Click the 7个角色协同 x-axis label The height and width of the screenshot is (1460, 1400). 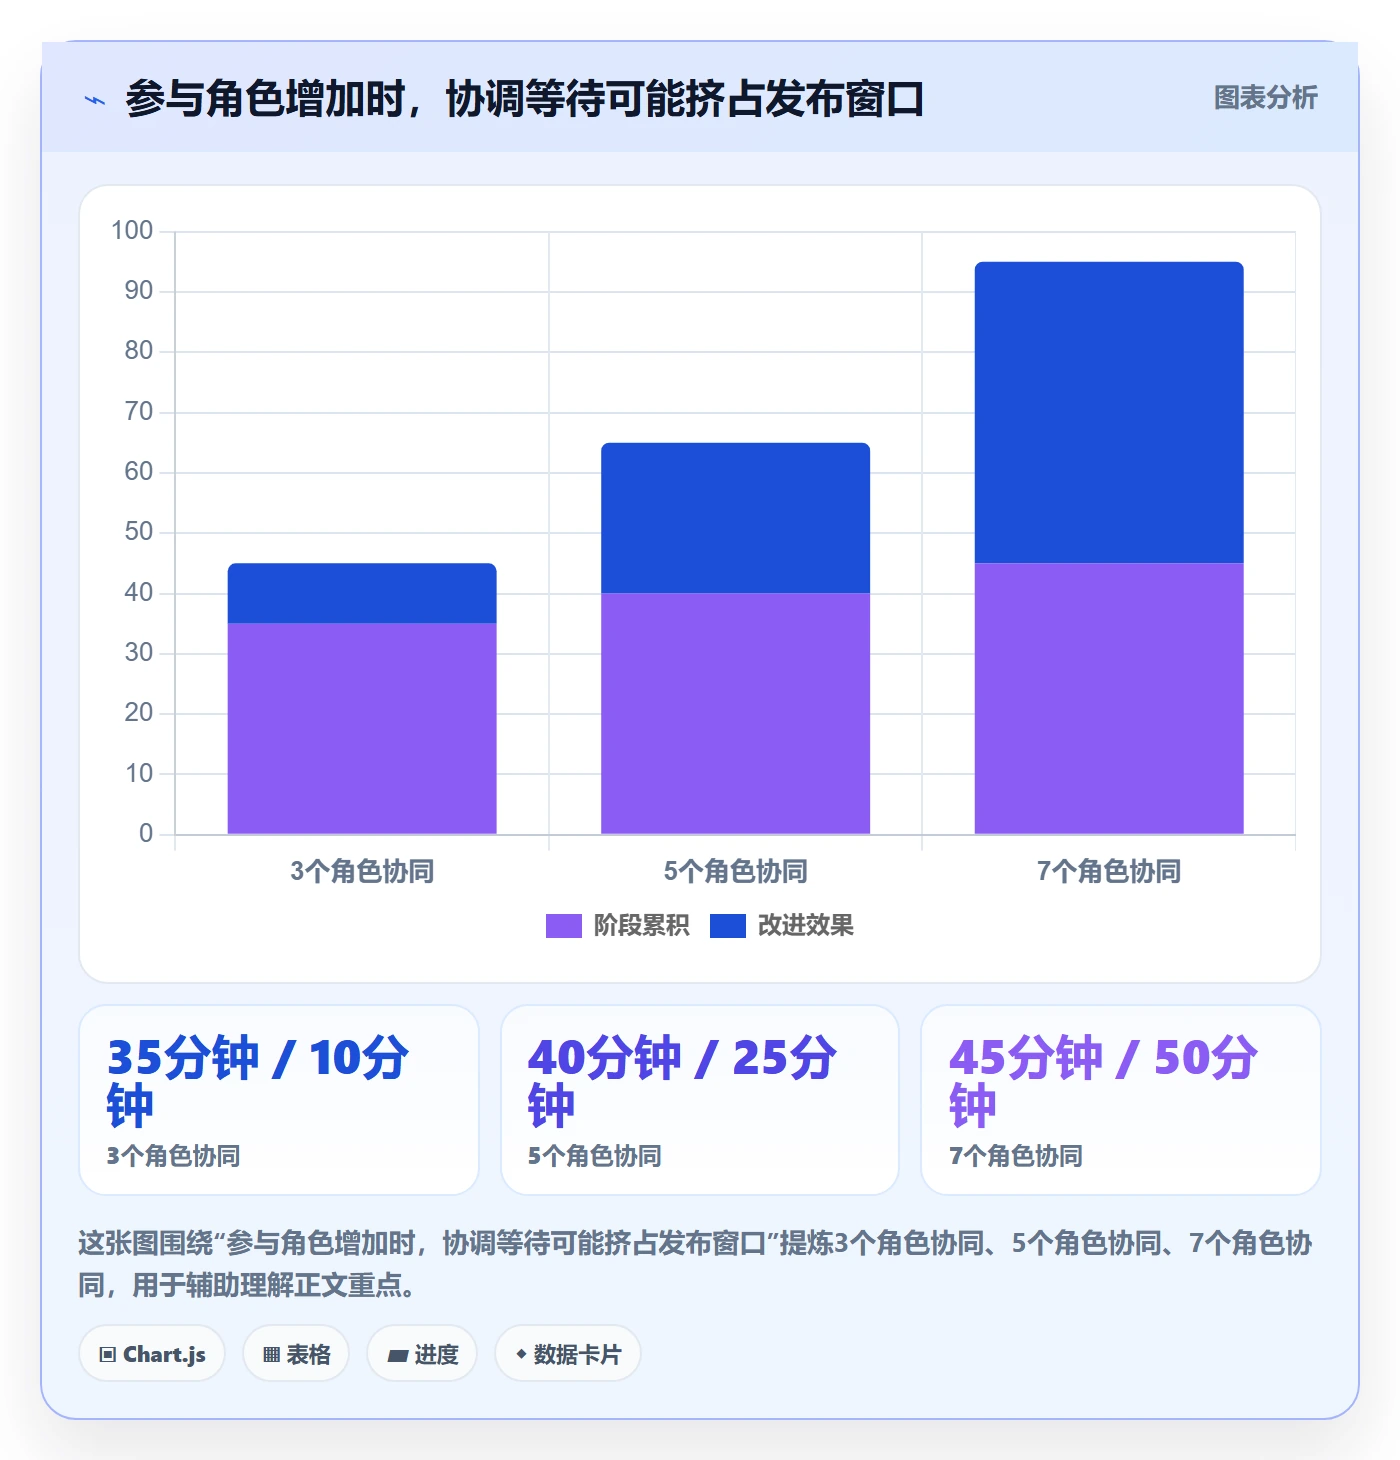1109,871
